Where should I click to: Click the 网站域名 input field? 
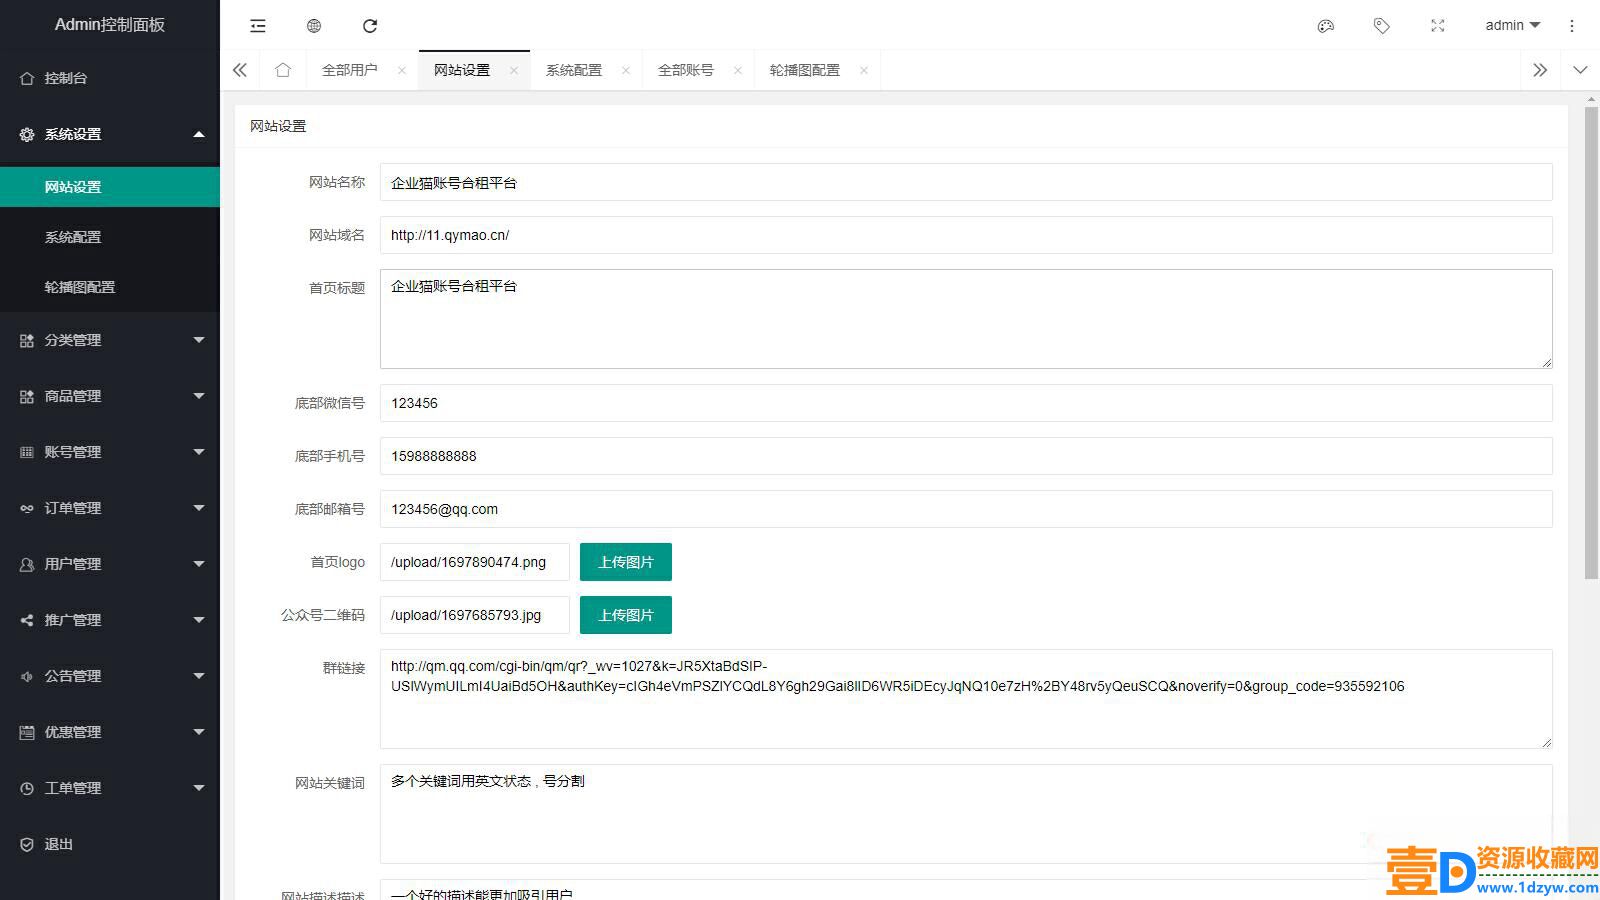coord(966,235)
